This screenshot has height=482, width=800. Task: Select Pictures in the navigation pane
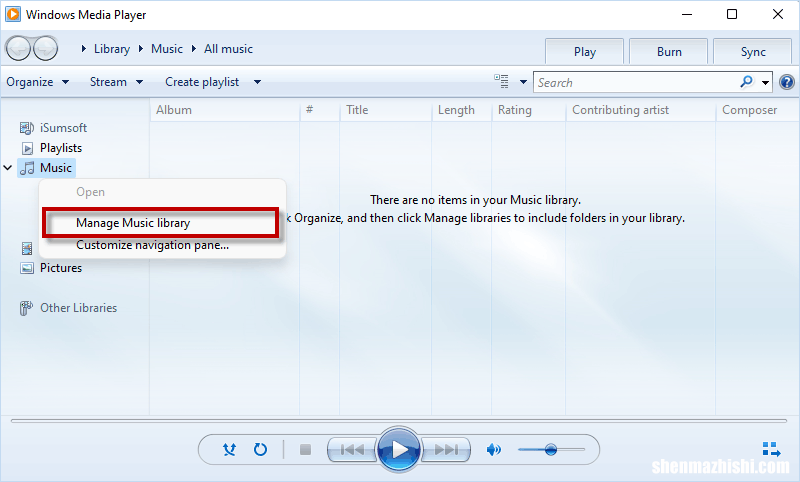coord(61,268)
